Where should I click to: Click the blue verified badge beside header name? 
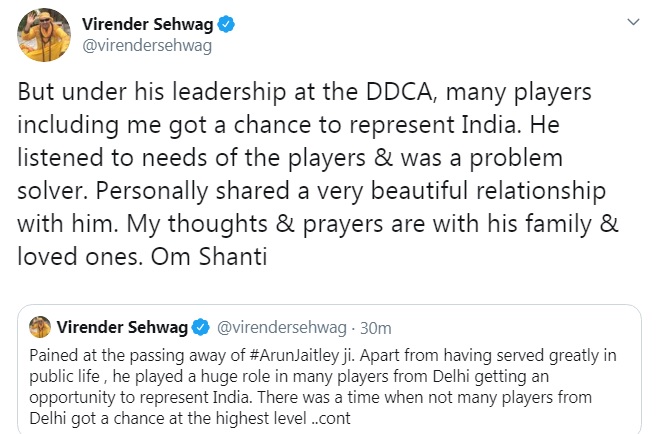pos(226,24)
